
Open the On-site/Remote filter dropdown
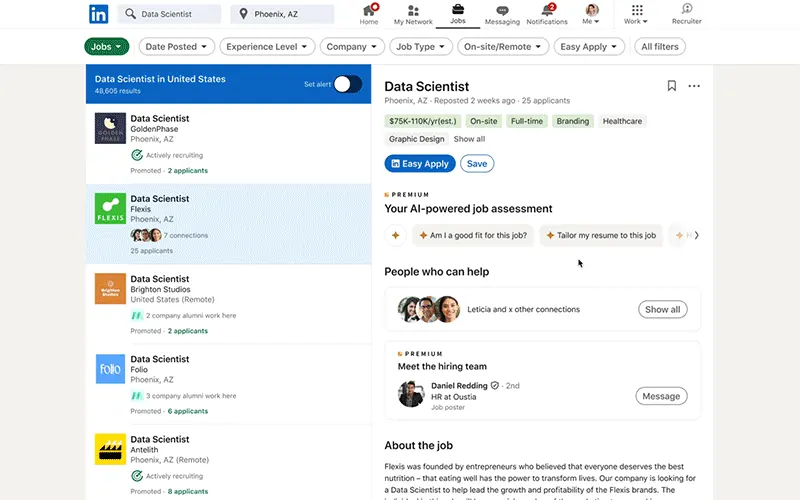point(503,46)
